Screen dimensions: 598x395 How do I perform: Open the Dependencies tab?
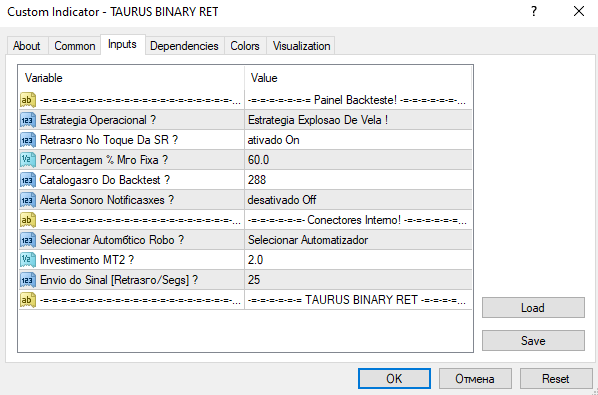184,46
